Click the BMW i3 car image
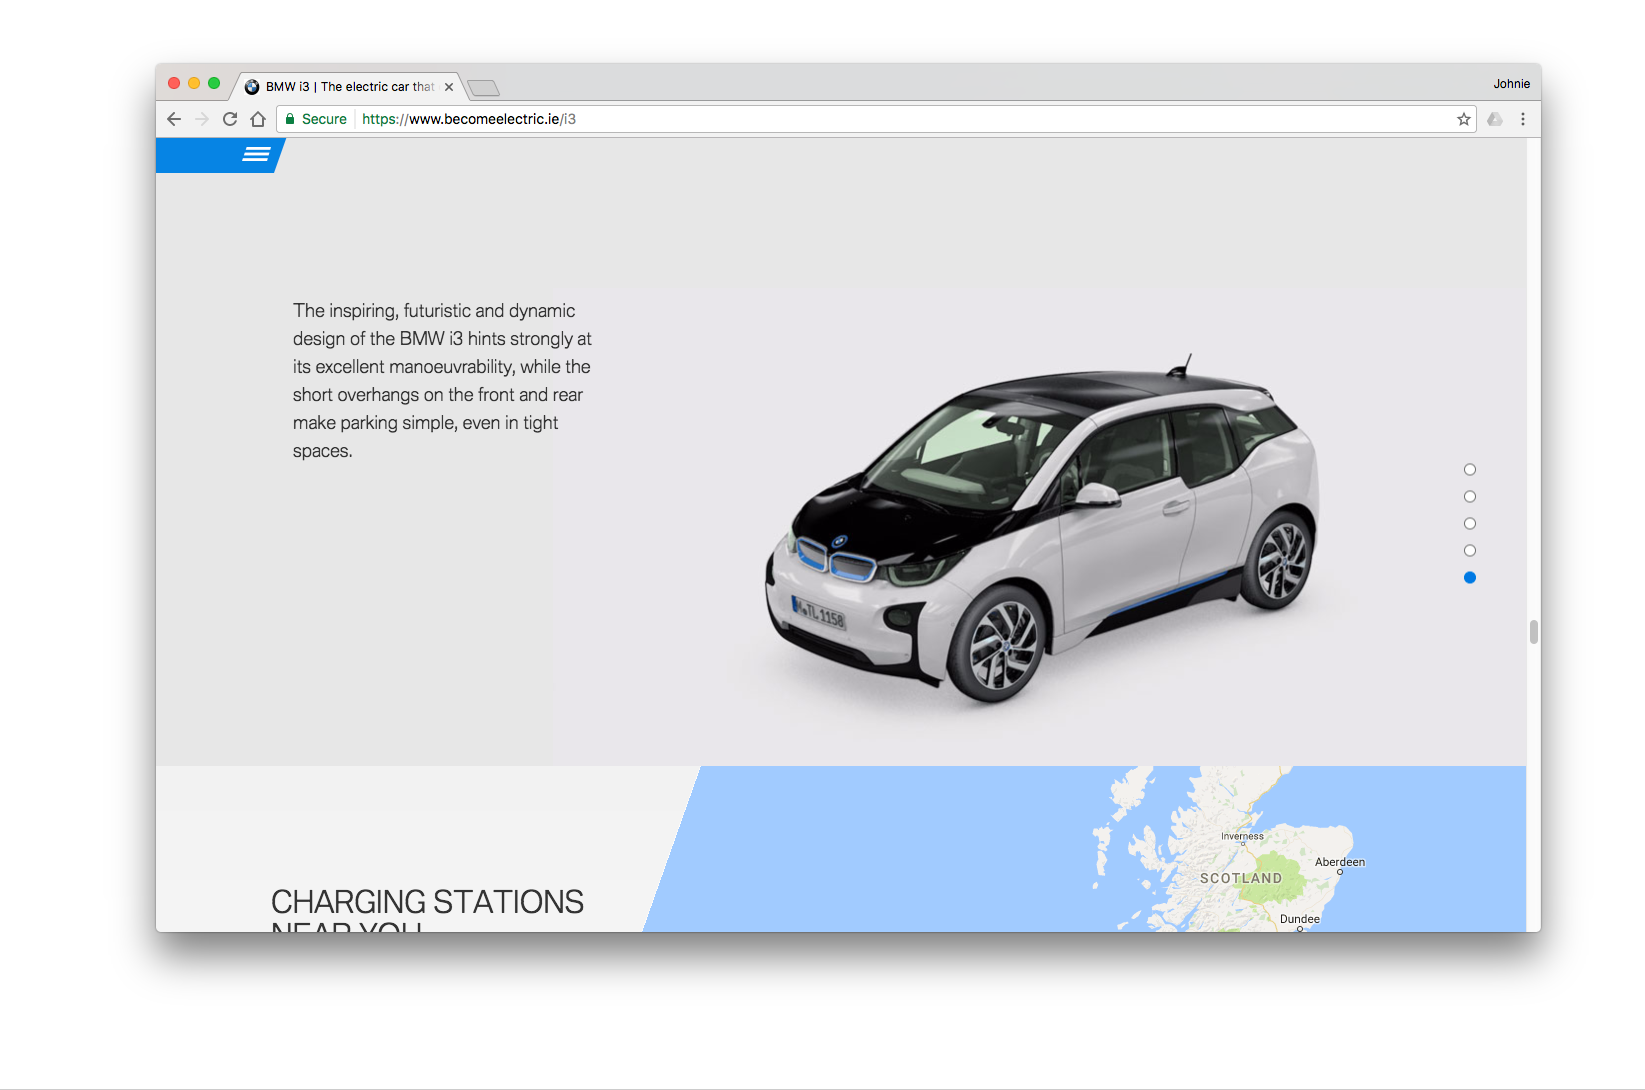This screenshot has height=1090, width=1645. pos(1042,530)
